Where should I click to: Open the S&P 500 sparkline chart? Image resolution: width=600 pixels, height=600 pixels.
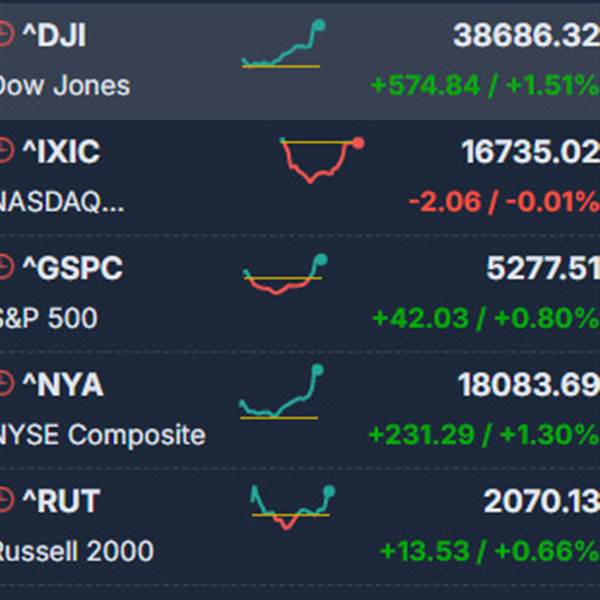pos(285,274)
